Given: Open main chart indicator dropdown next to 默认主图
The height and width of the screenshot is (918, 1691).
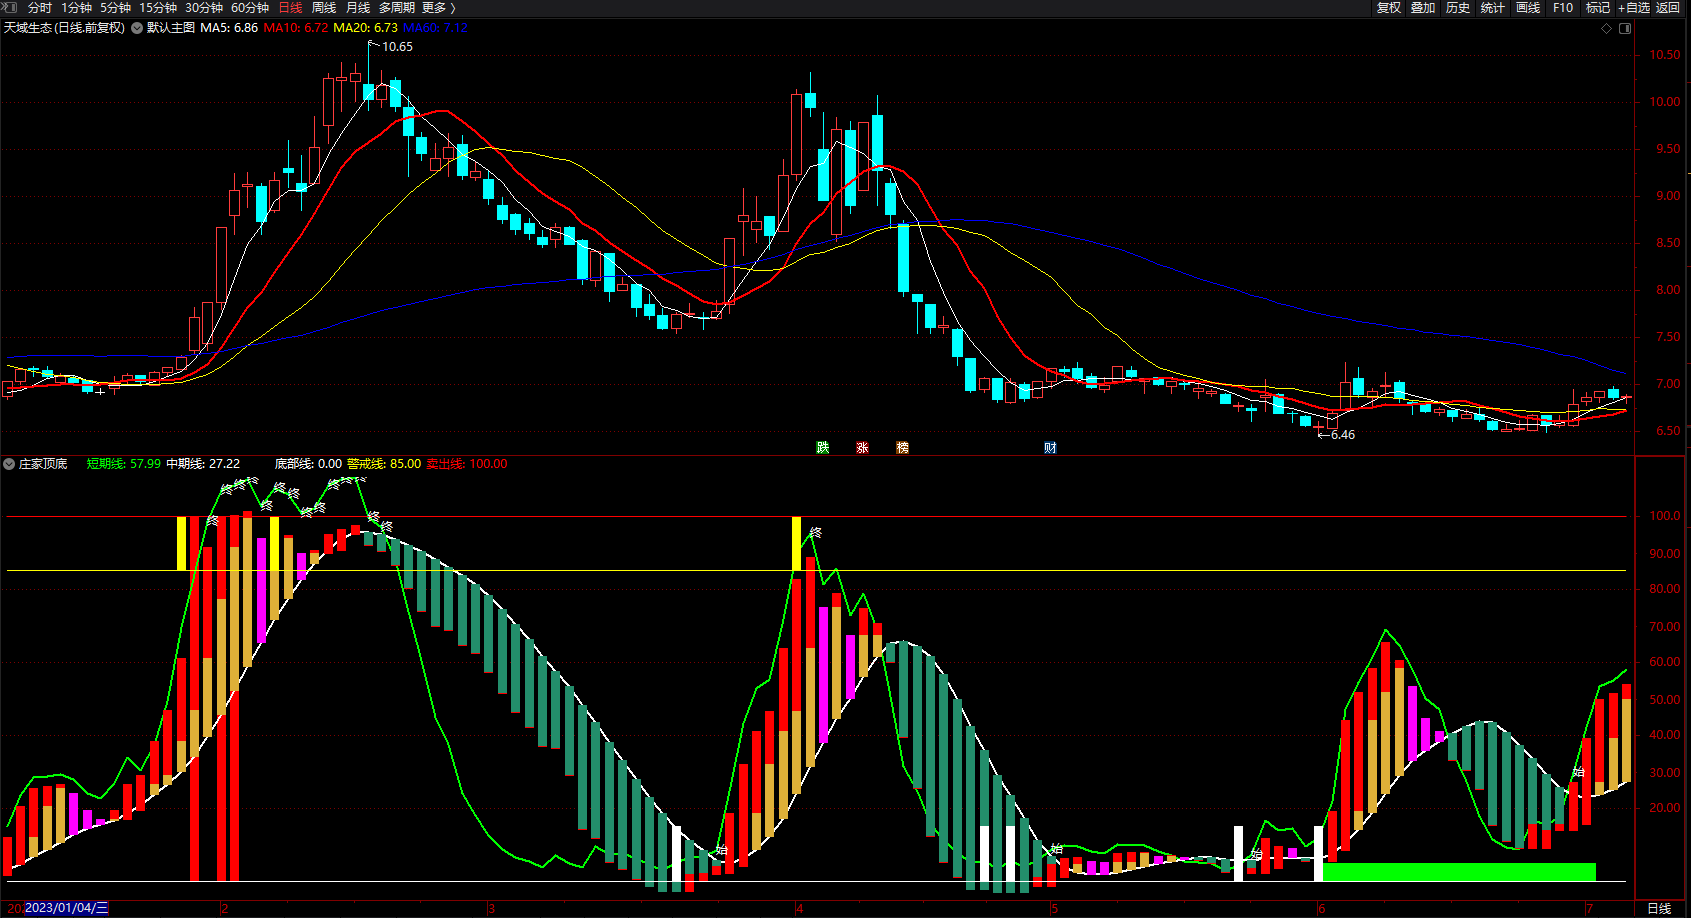Looking at the screenshot, I should tap(137, 28).
